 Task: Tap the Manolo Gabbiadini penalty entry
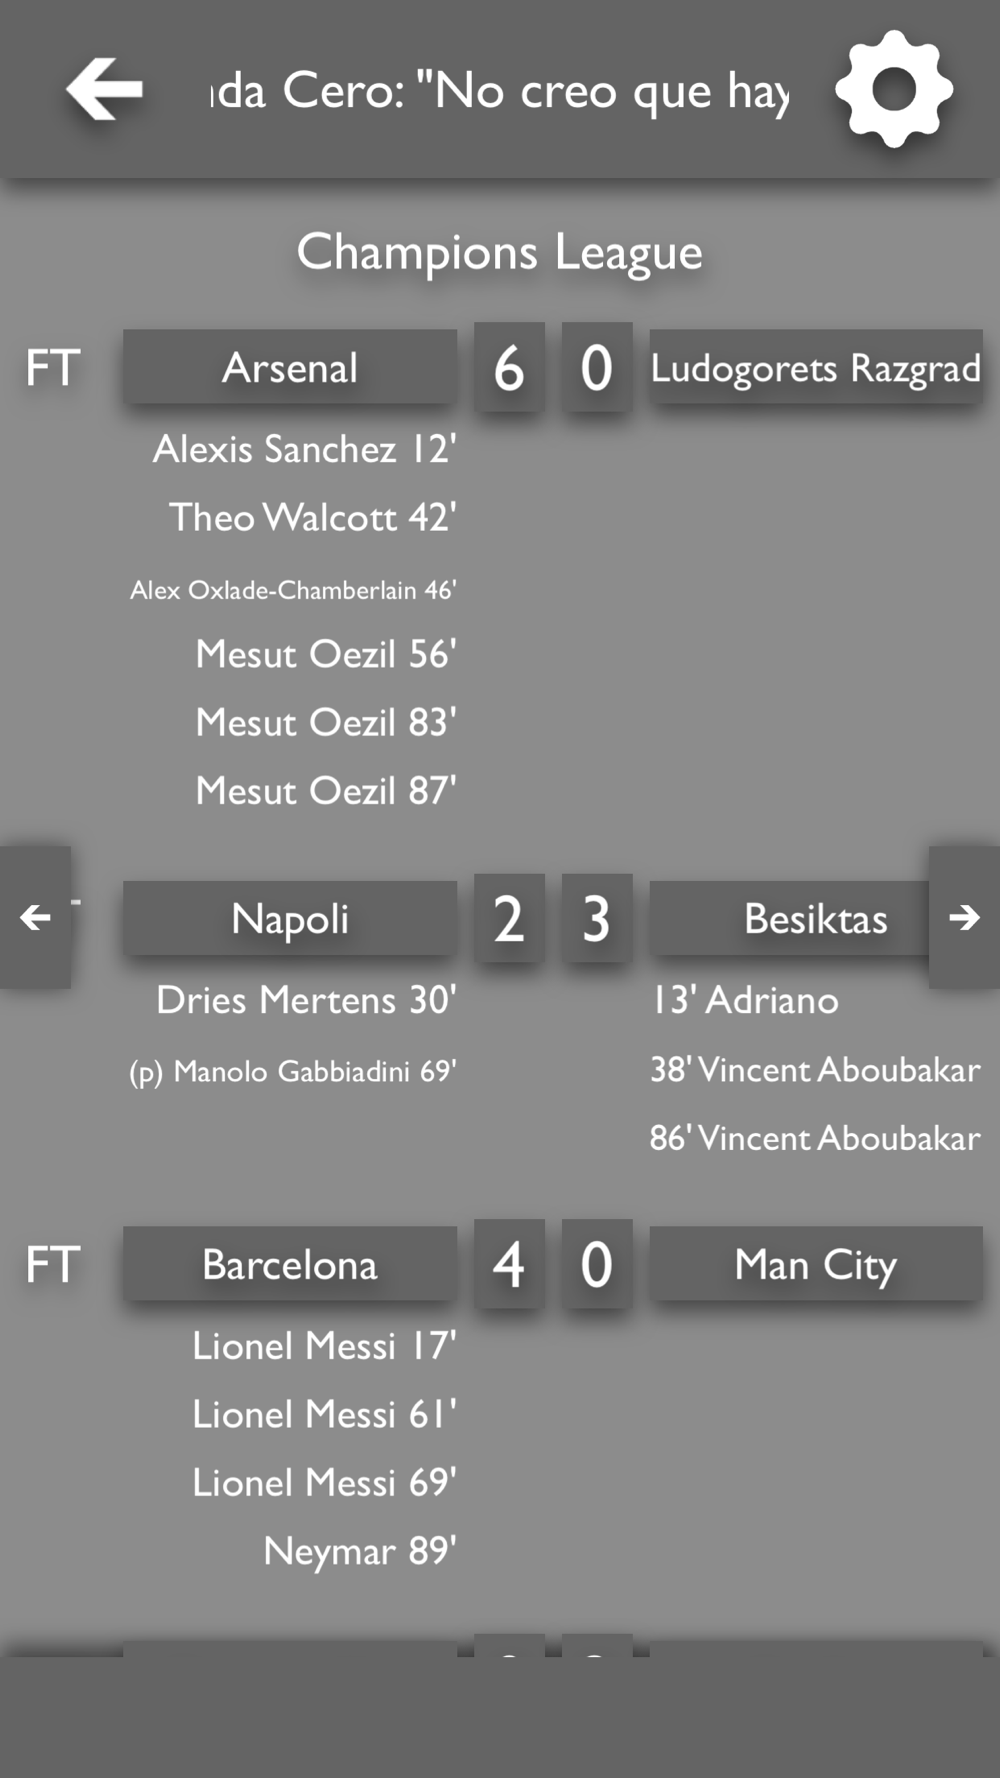tap(293, 1071)
